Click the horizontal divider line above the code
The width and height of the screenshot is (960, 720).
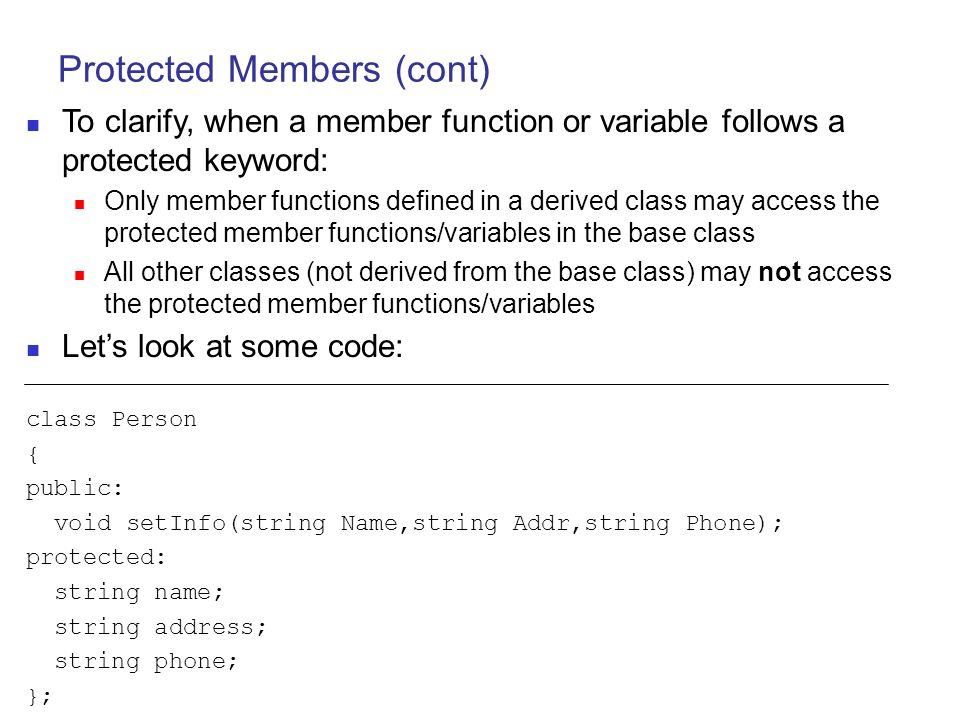point(456,384)
